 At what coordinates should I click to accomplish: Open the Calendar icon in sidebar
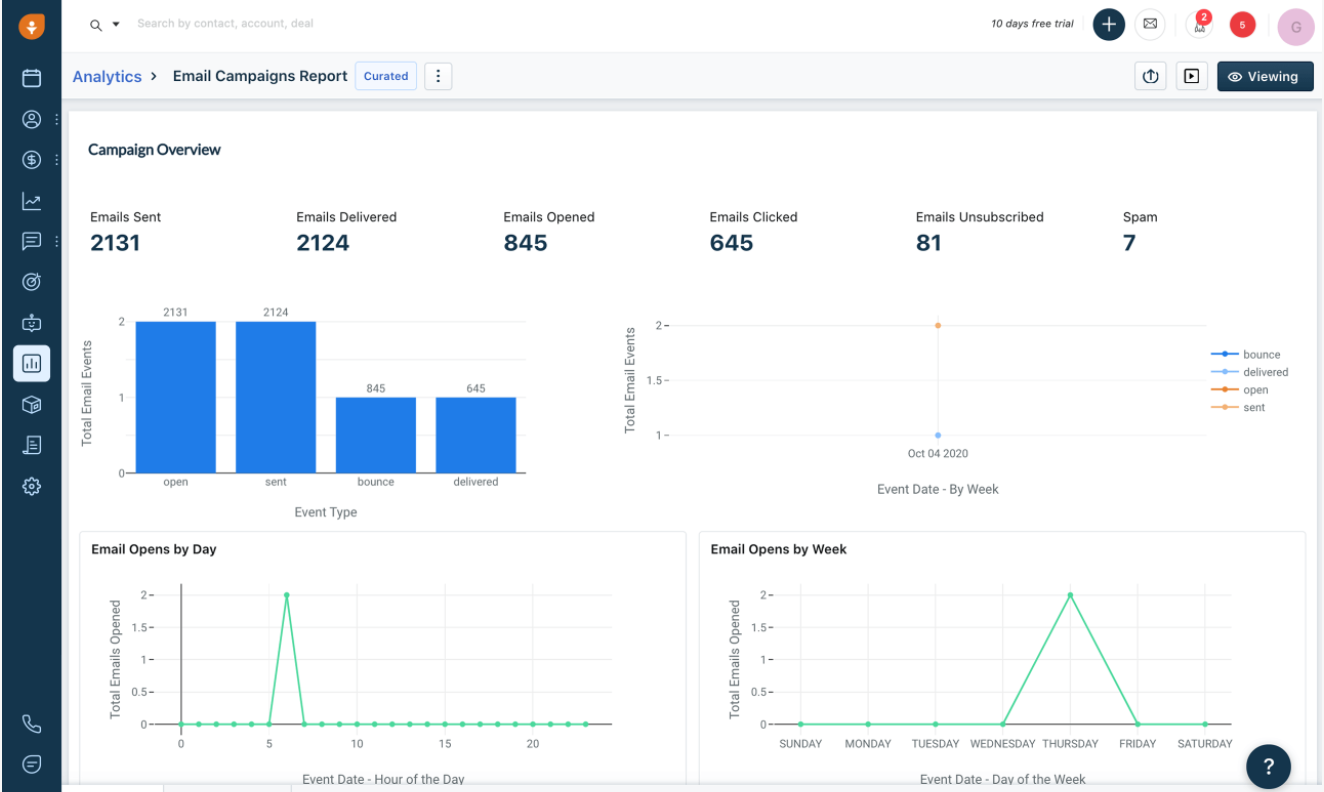(31, 78)
